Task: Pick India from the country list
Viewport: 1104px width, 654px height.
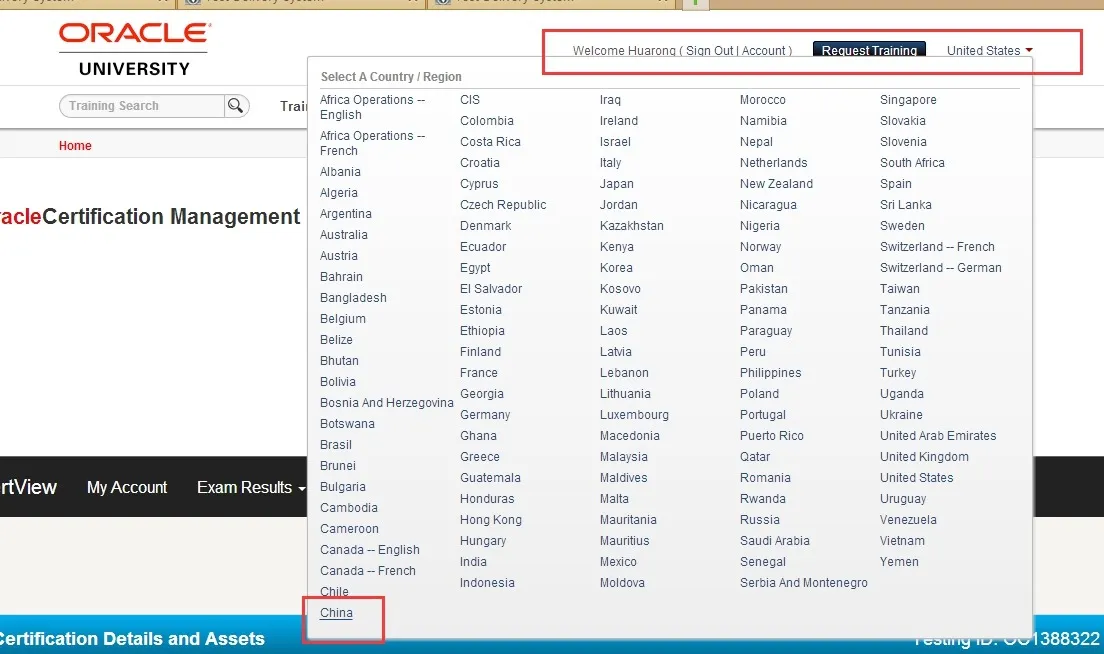Action: (x=473, y=562)
